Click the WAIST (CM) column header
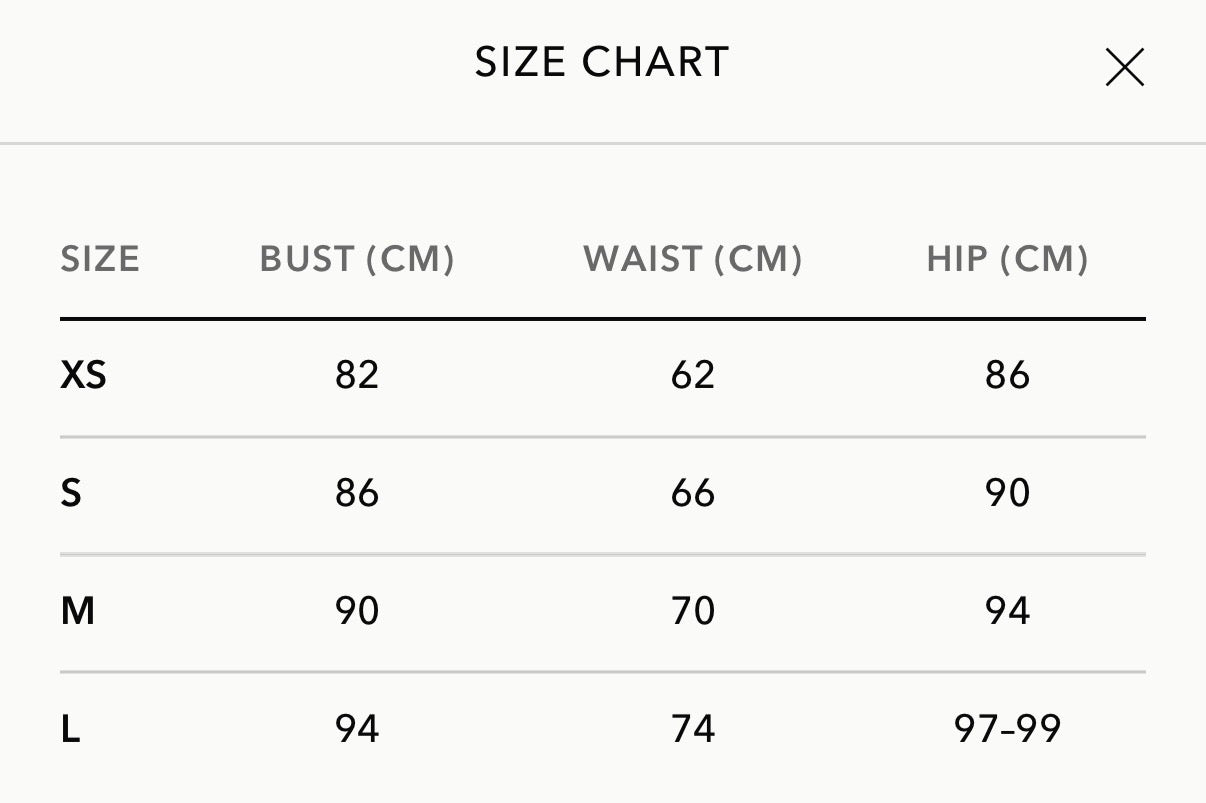1206x803 pixels. click(693, 259)
